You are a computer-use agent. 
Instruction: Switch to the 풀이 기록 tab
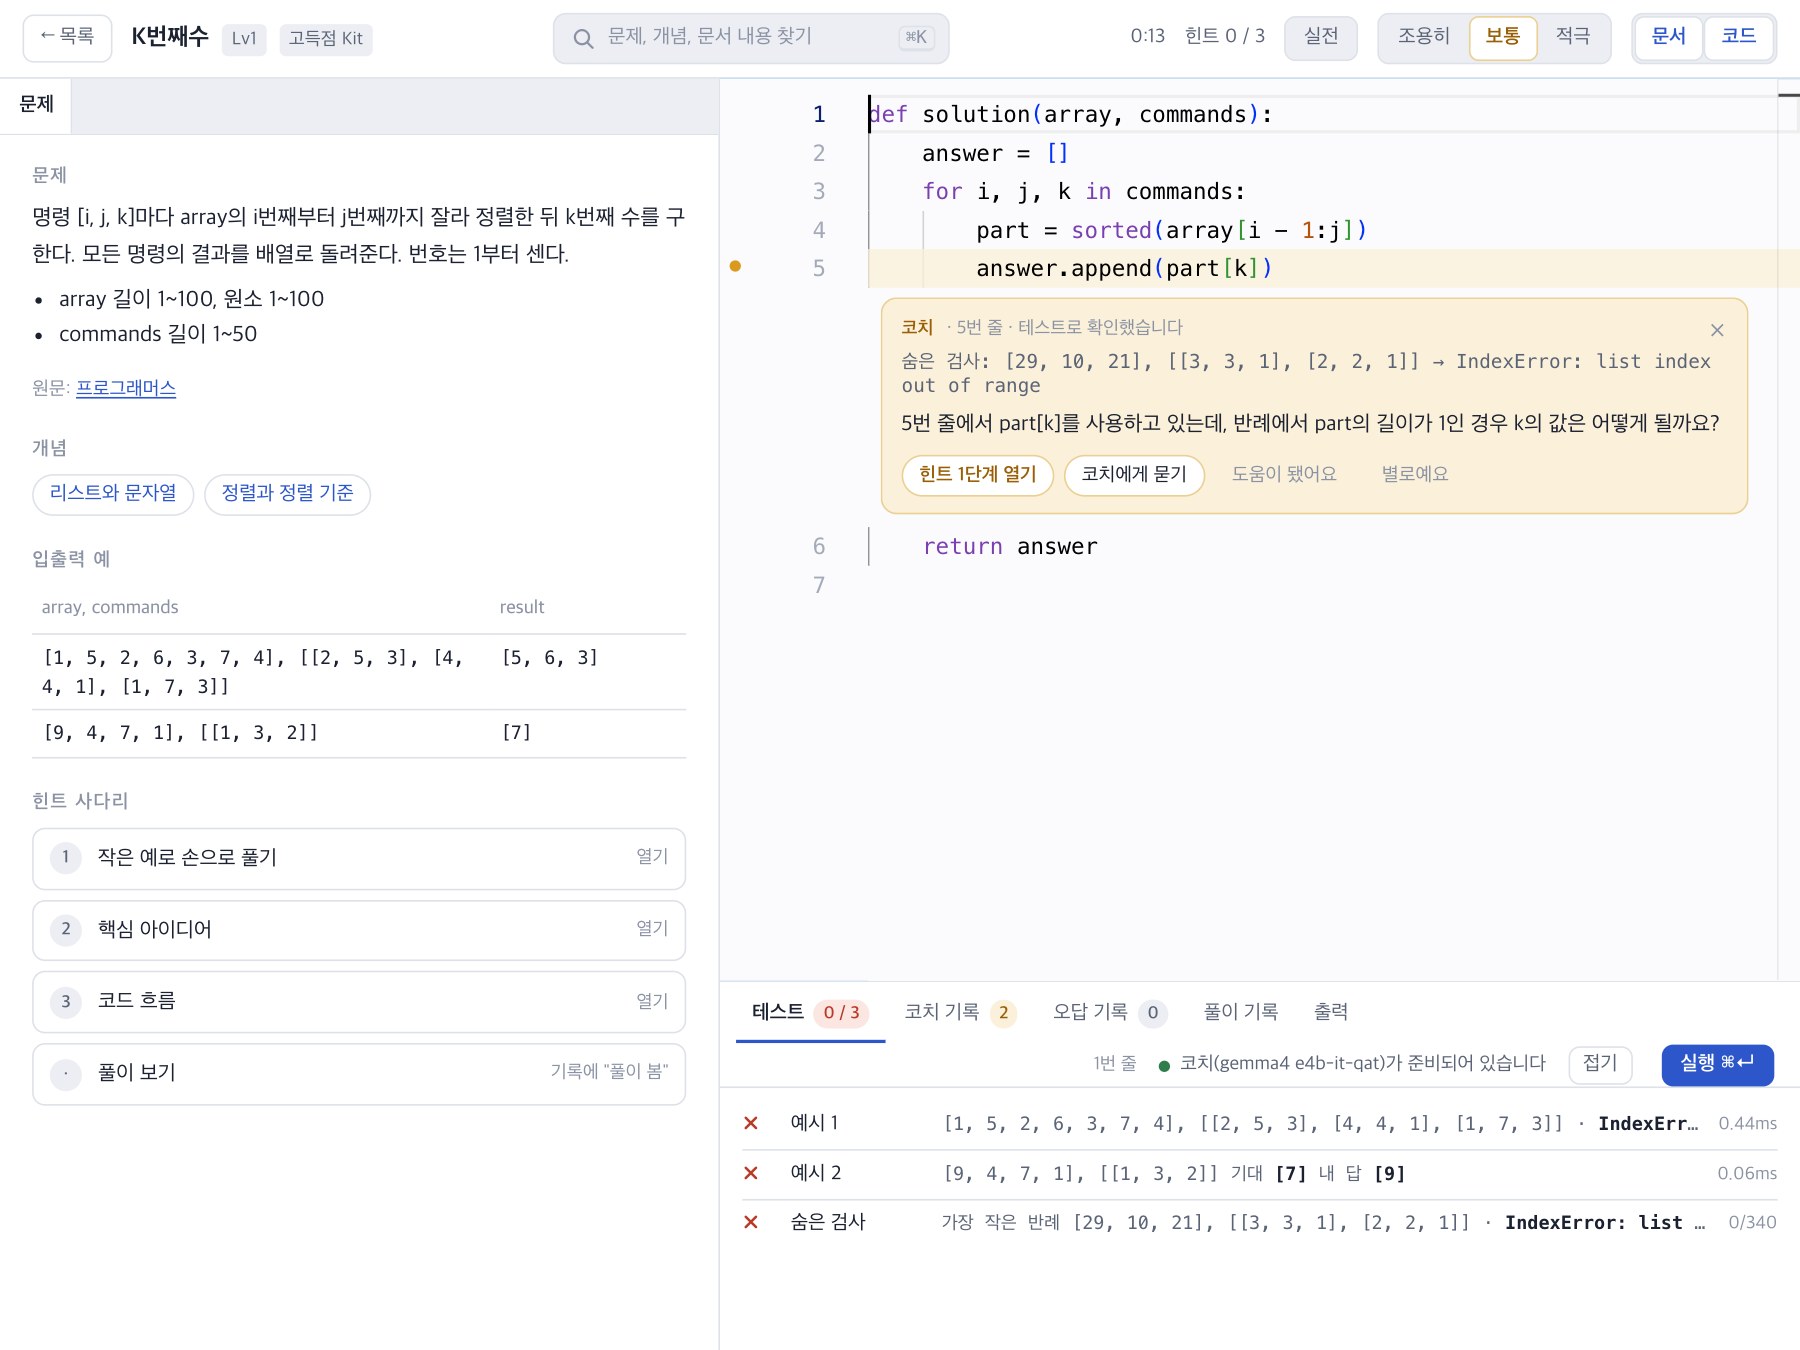coord(1241,1013)
